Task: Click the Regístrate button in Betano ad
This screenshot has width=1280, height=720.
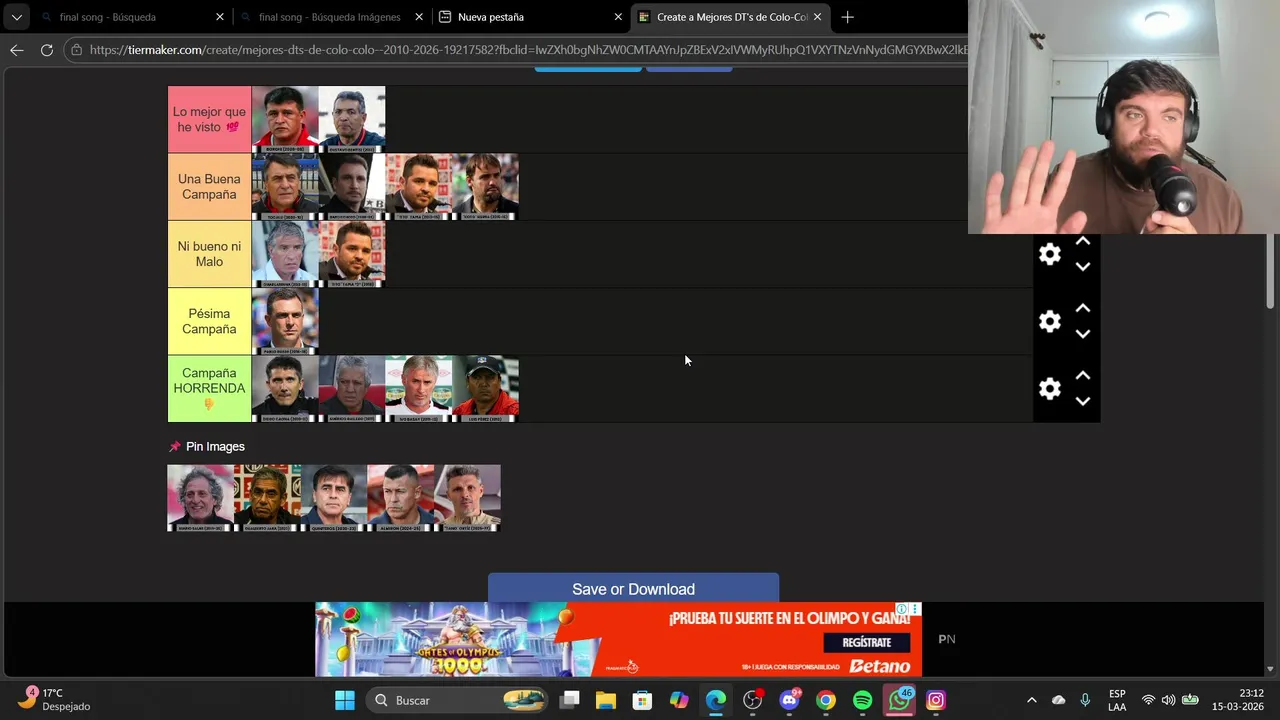Action: [x=866, y=642]
